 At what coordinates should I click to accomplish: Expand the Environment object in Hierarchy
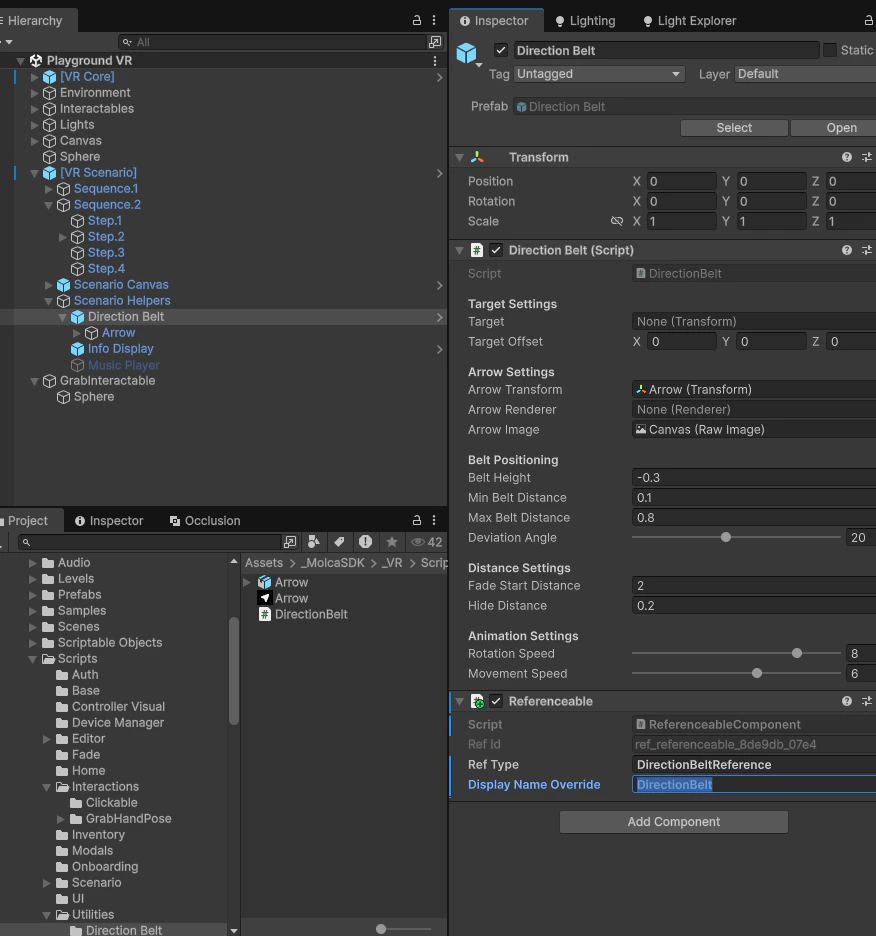pos(35,93)
